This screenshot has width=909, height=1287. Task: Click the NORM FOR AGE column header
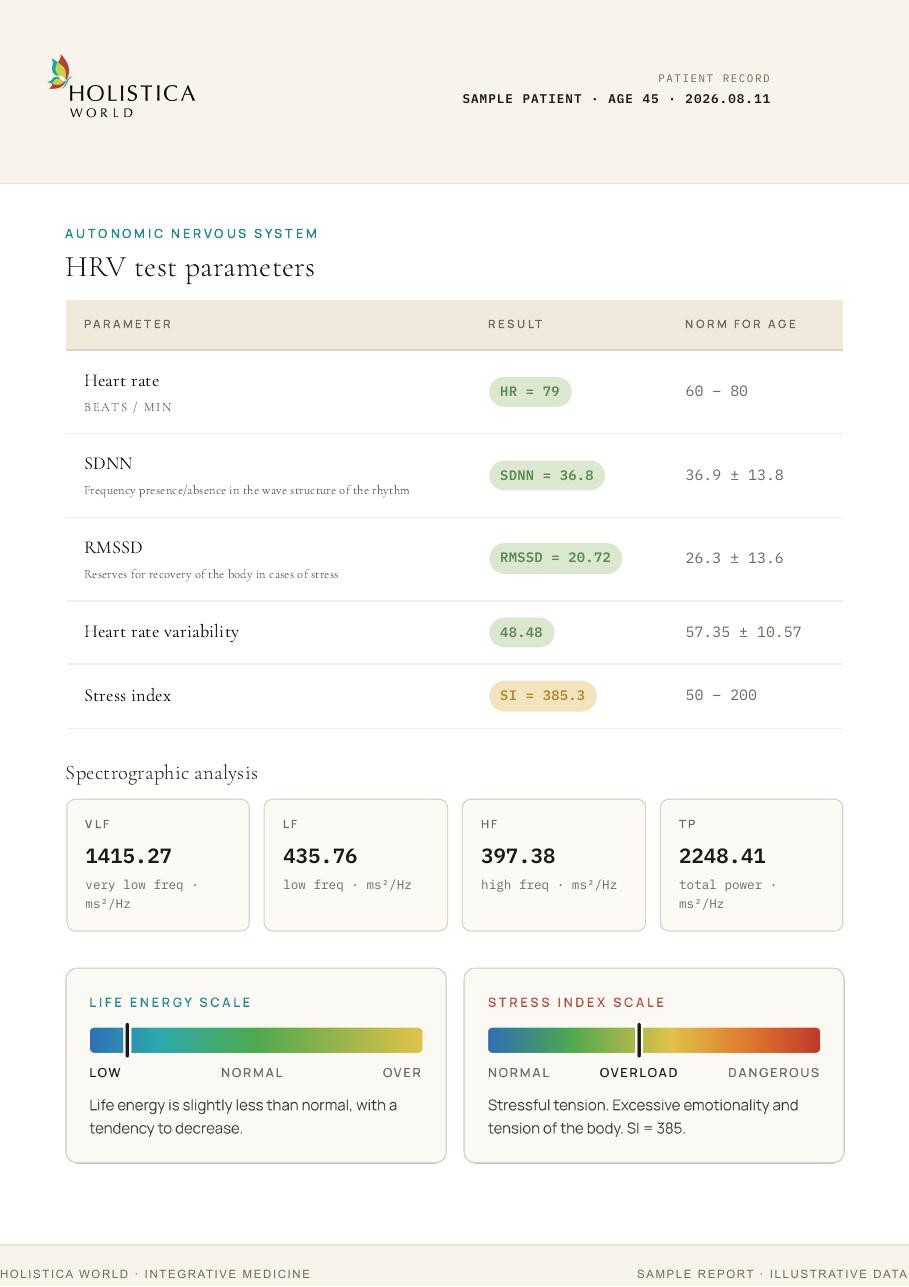(x=741, y=324)
